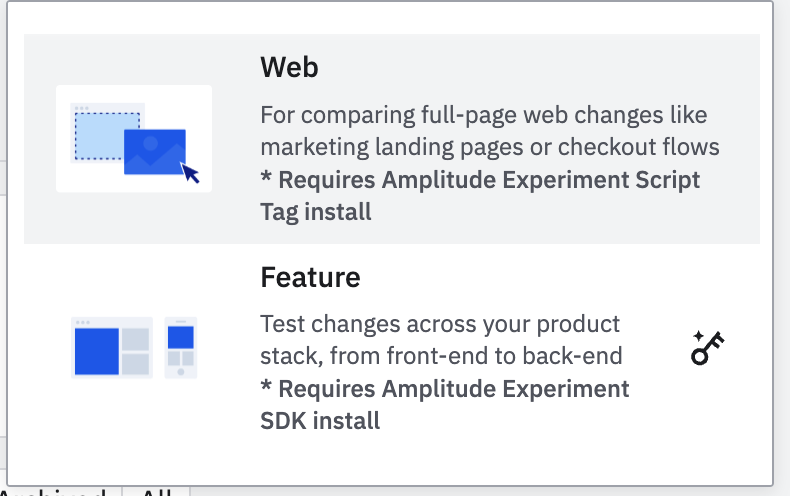Click the blue image tile in Web illustration
The width and height of the screenshot is (790, 496).
click(x=155, y=151)
